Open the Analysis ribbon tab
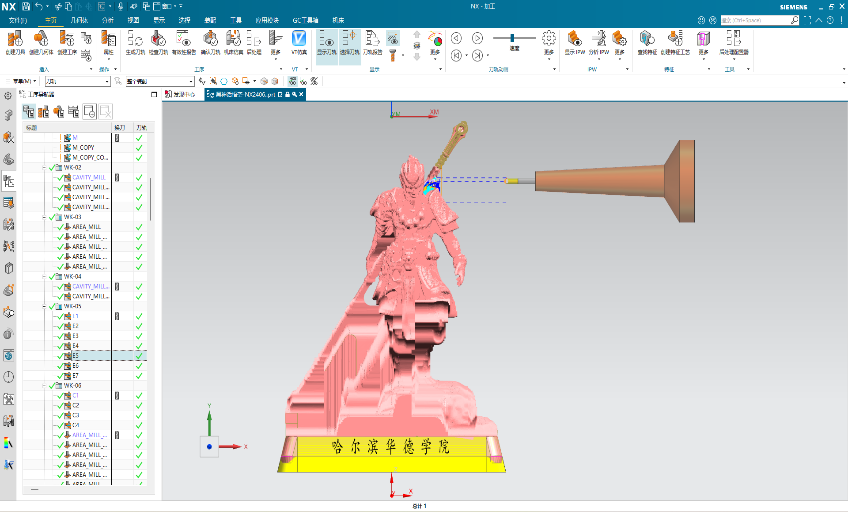This screenshot has width=848, height=512. (x=109, y=19)
